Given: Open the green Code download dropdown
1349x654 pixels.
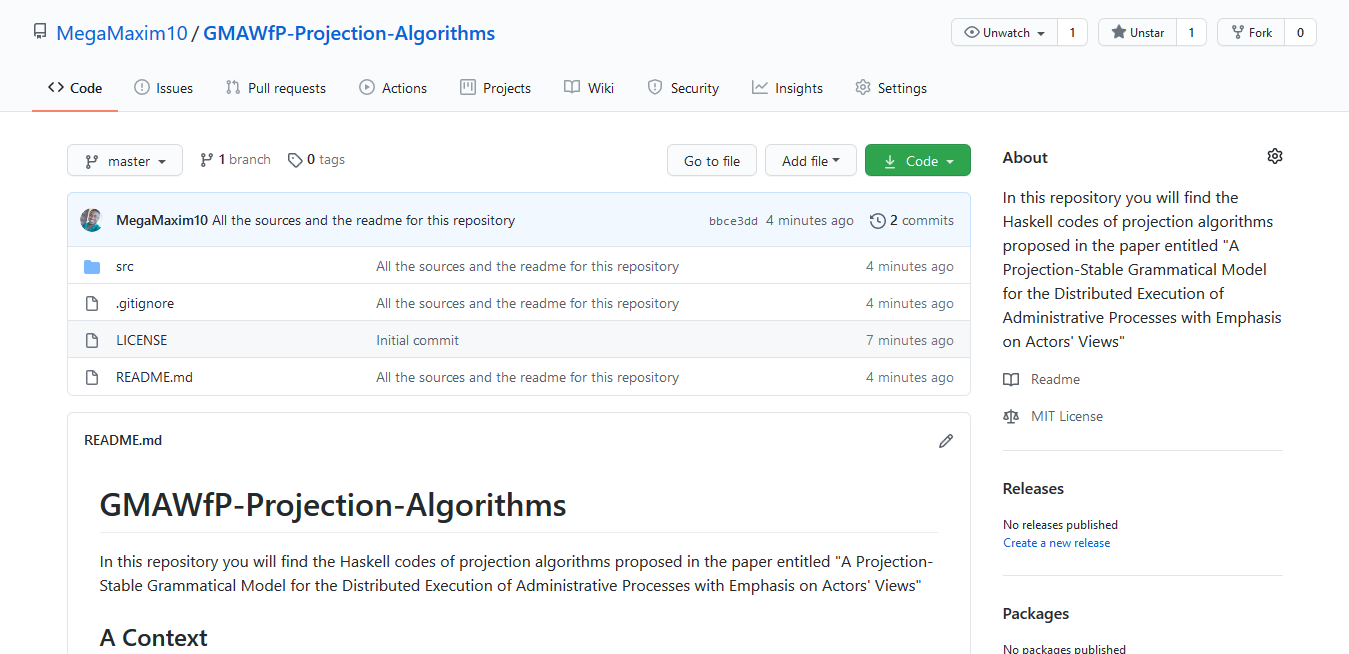Looking at the screenshot, I should (x=917, y=160).
